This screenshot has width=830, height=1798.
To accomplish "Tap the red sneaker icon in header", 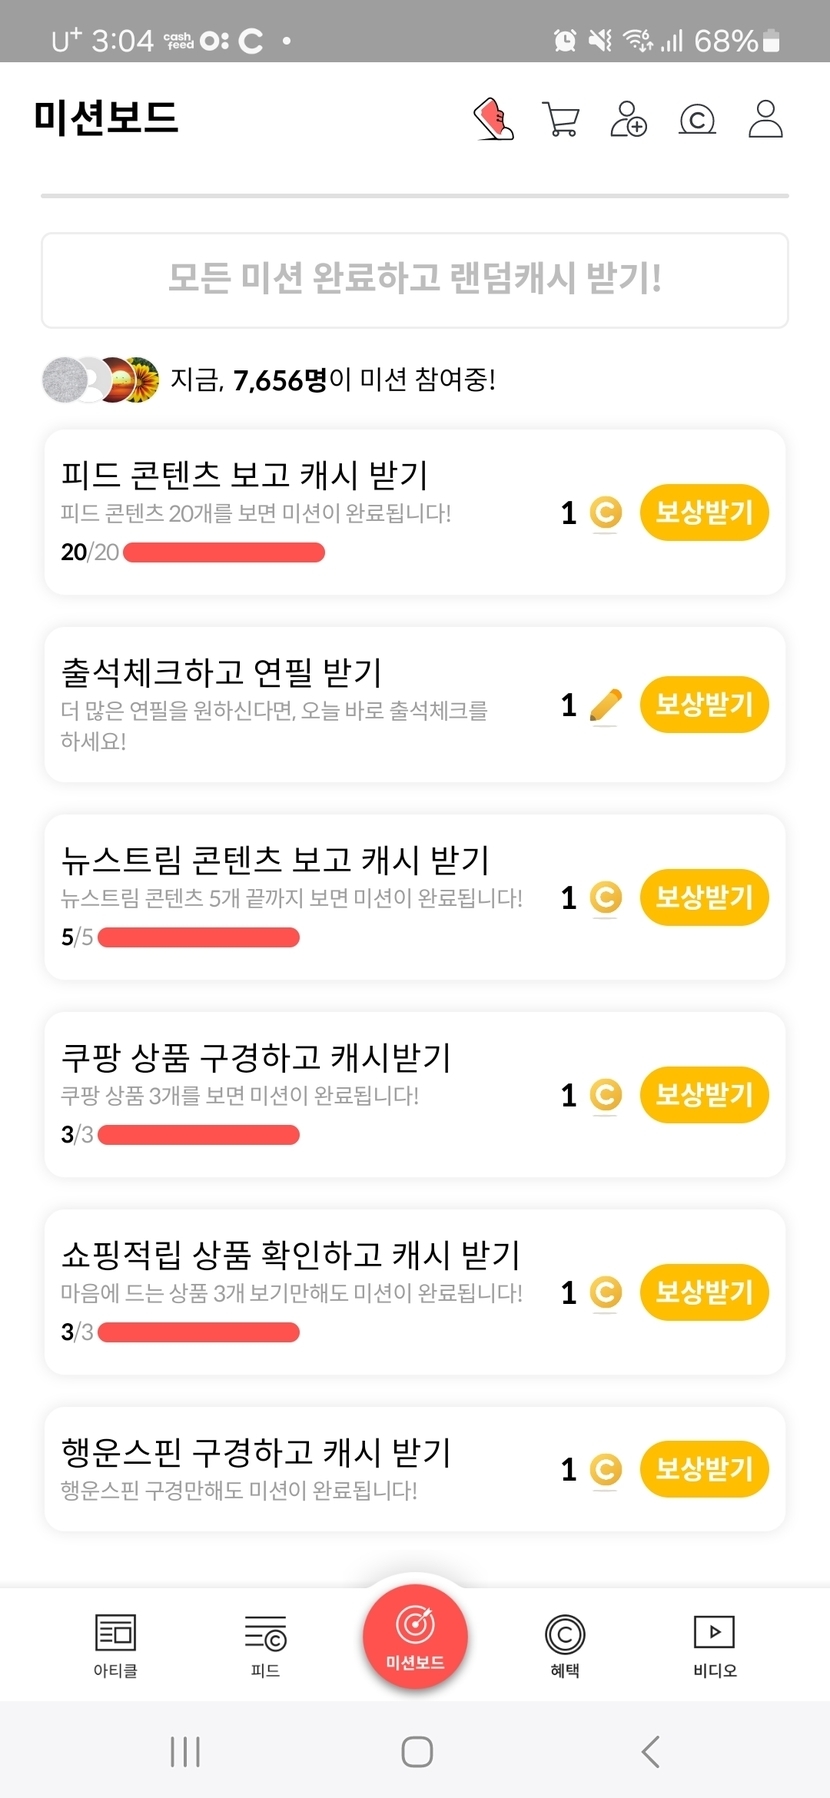I will coord(493,119).
